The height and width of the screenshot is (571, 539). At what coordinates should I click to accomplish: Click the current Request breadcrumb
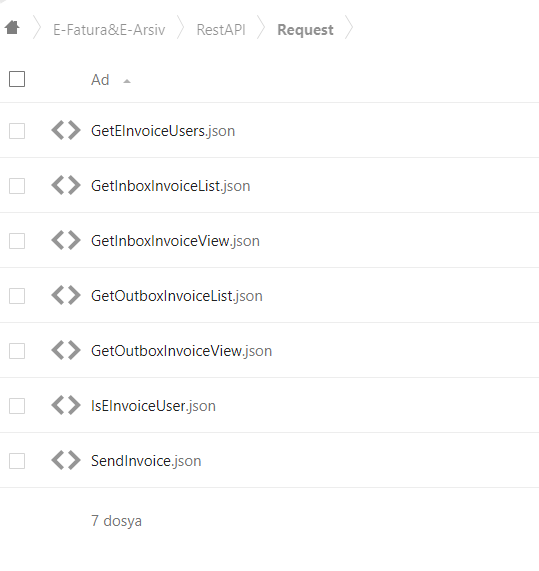305,29
